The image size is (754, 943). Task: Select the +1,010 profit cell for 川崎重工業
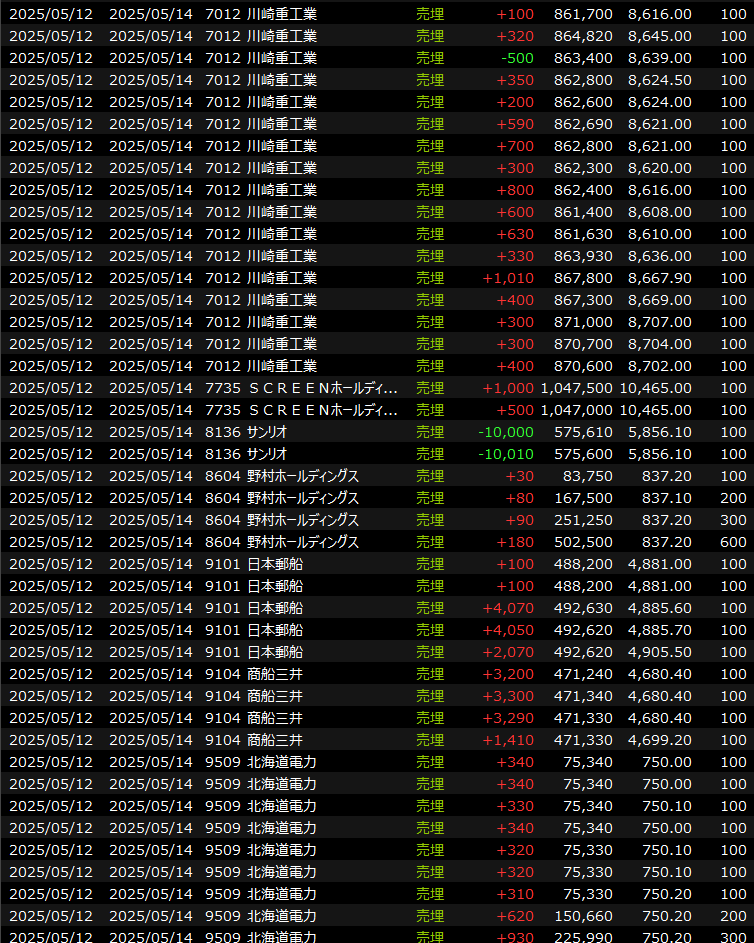click(508, 278)
